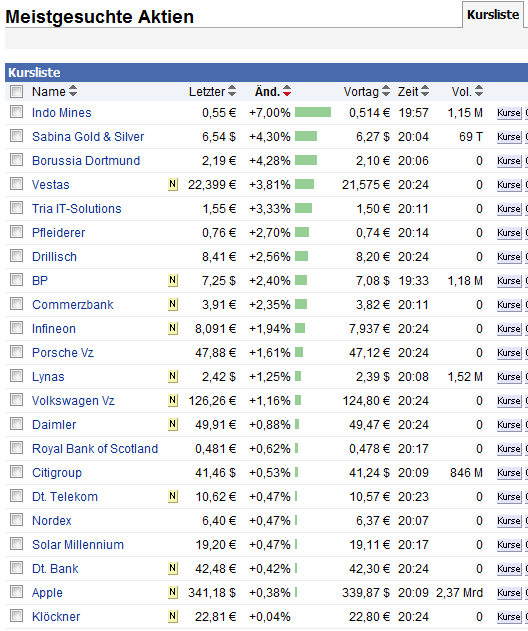Viewport: 528px width, 631px height.
Task: Open the N news icon for Apple
Action: [173, 592]
